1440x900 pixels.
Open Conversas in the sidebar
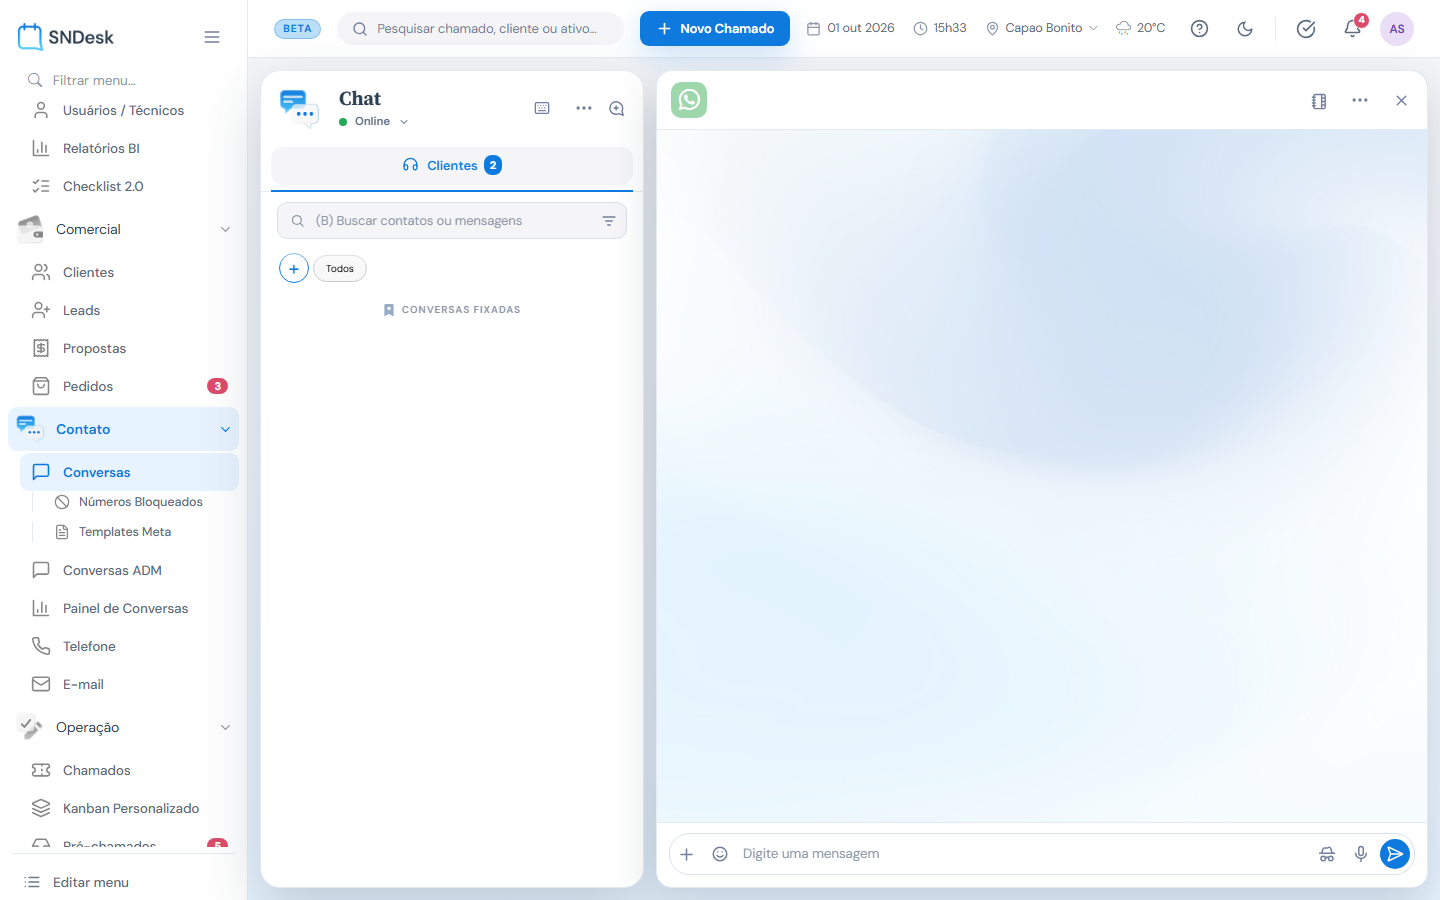coord(129,472)
